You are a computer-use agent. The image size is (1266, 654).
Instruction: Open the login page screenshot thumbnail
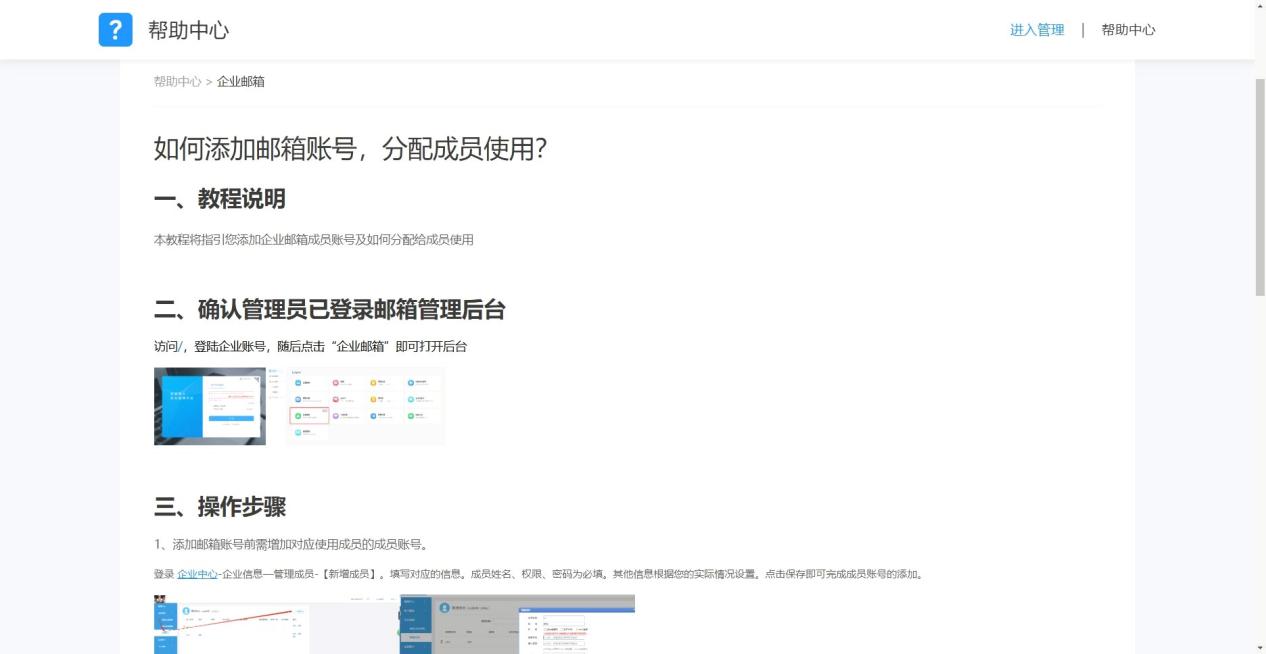(x=210, y=406)
